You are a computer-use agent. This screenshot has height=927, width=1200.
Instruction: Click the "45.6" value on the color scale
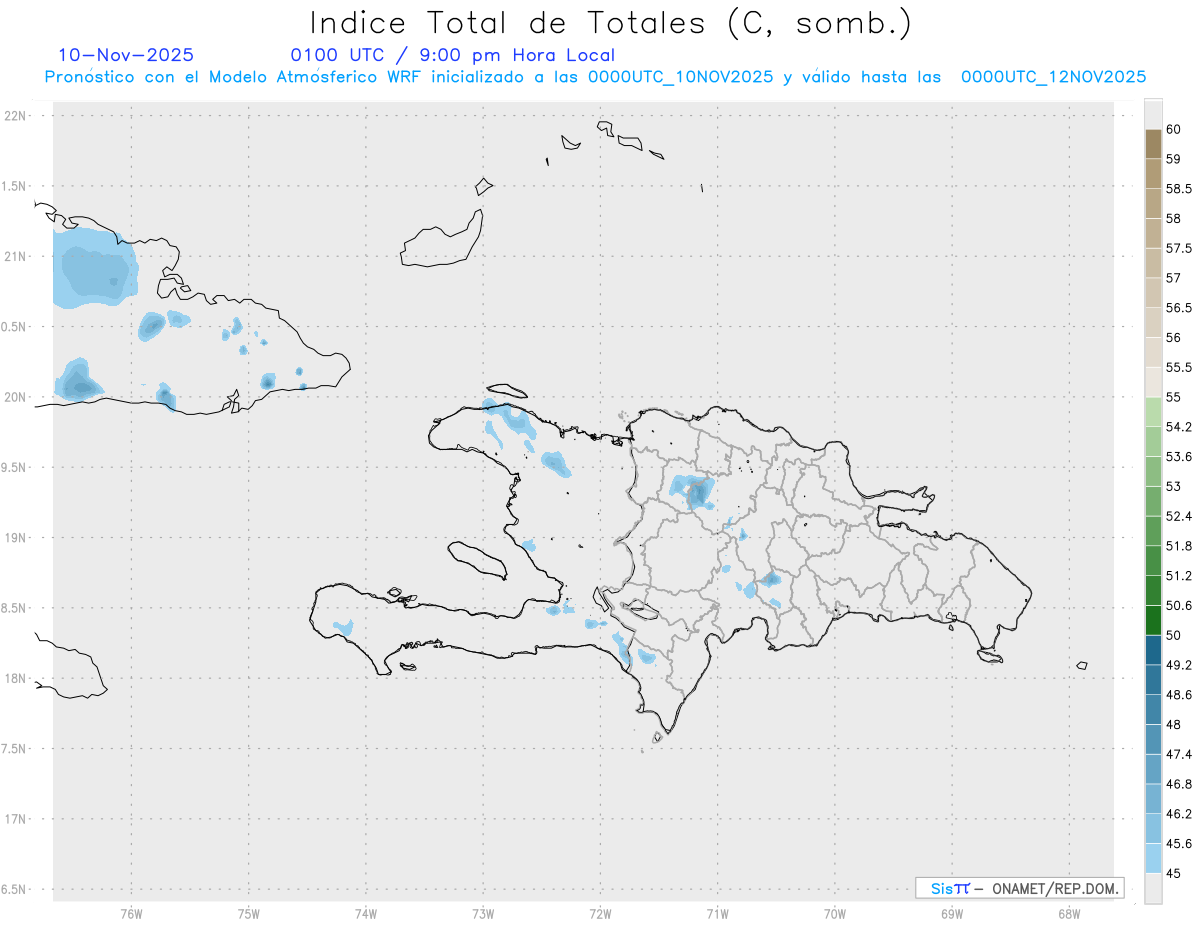tap(1178, 843)
